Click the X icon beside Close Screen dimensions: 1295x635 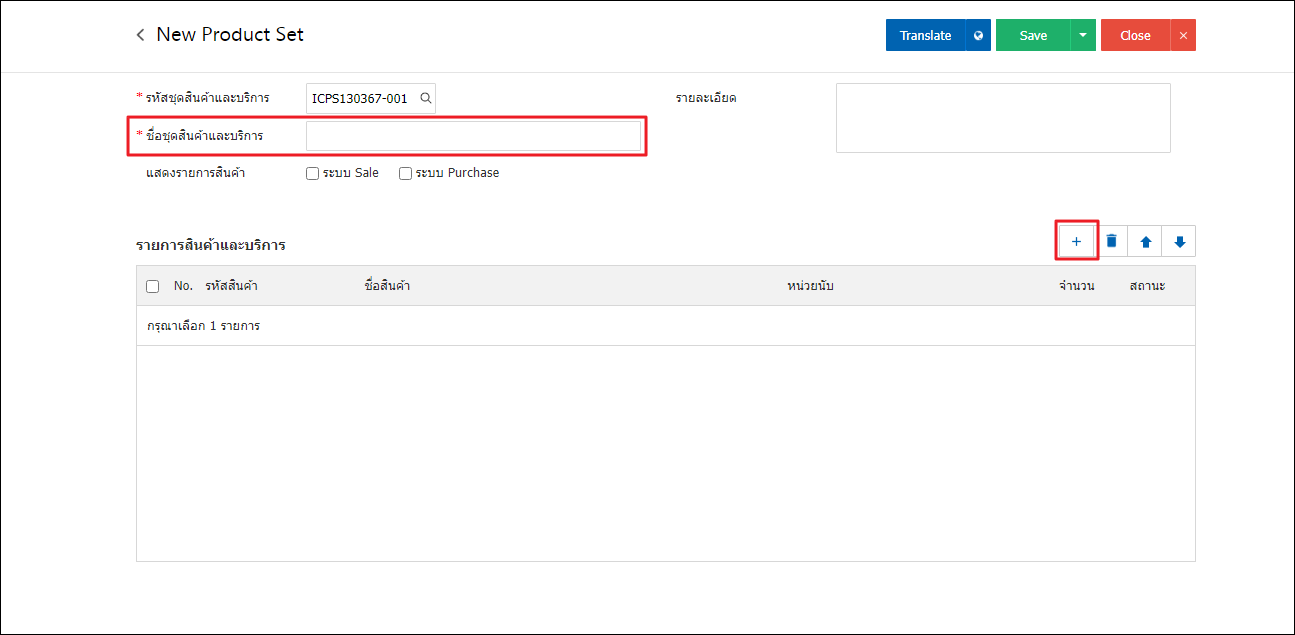pyautogui.click(x=1183, y=35)
